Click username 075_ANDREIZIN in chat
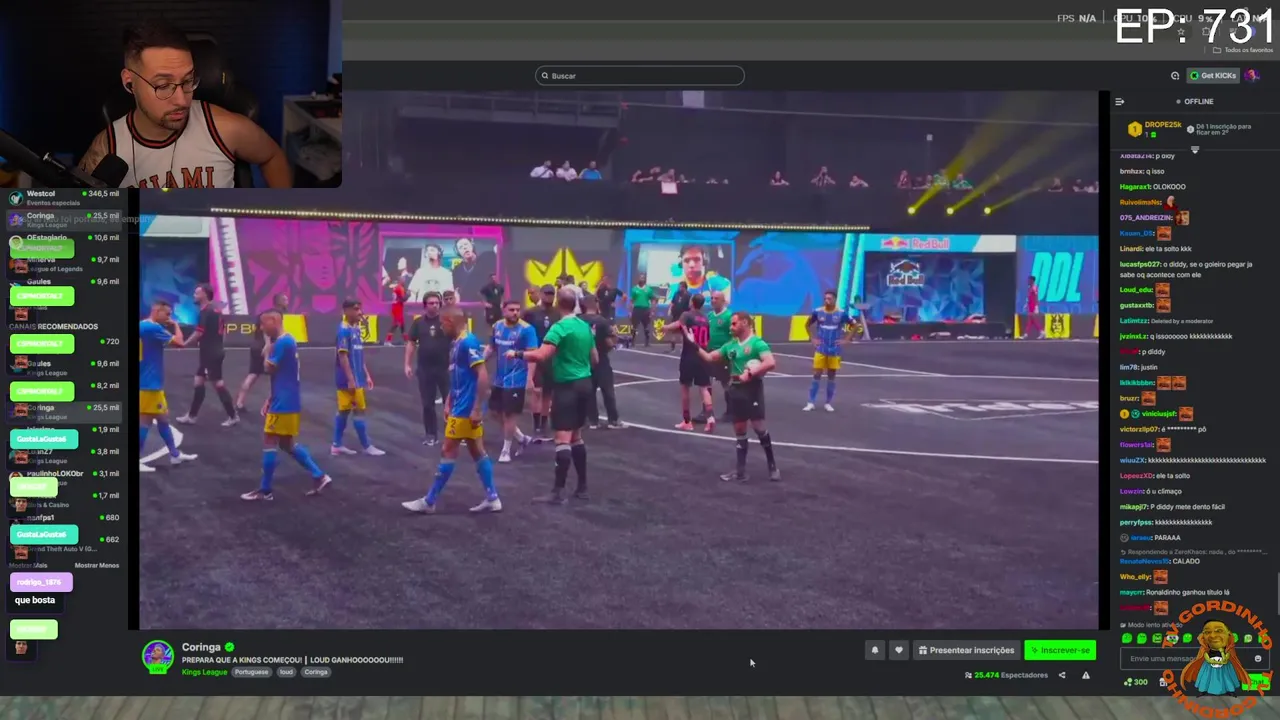 coord(1146,218)
